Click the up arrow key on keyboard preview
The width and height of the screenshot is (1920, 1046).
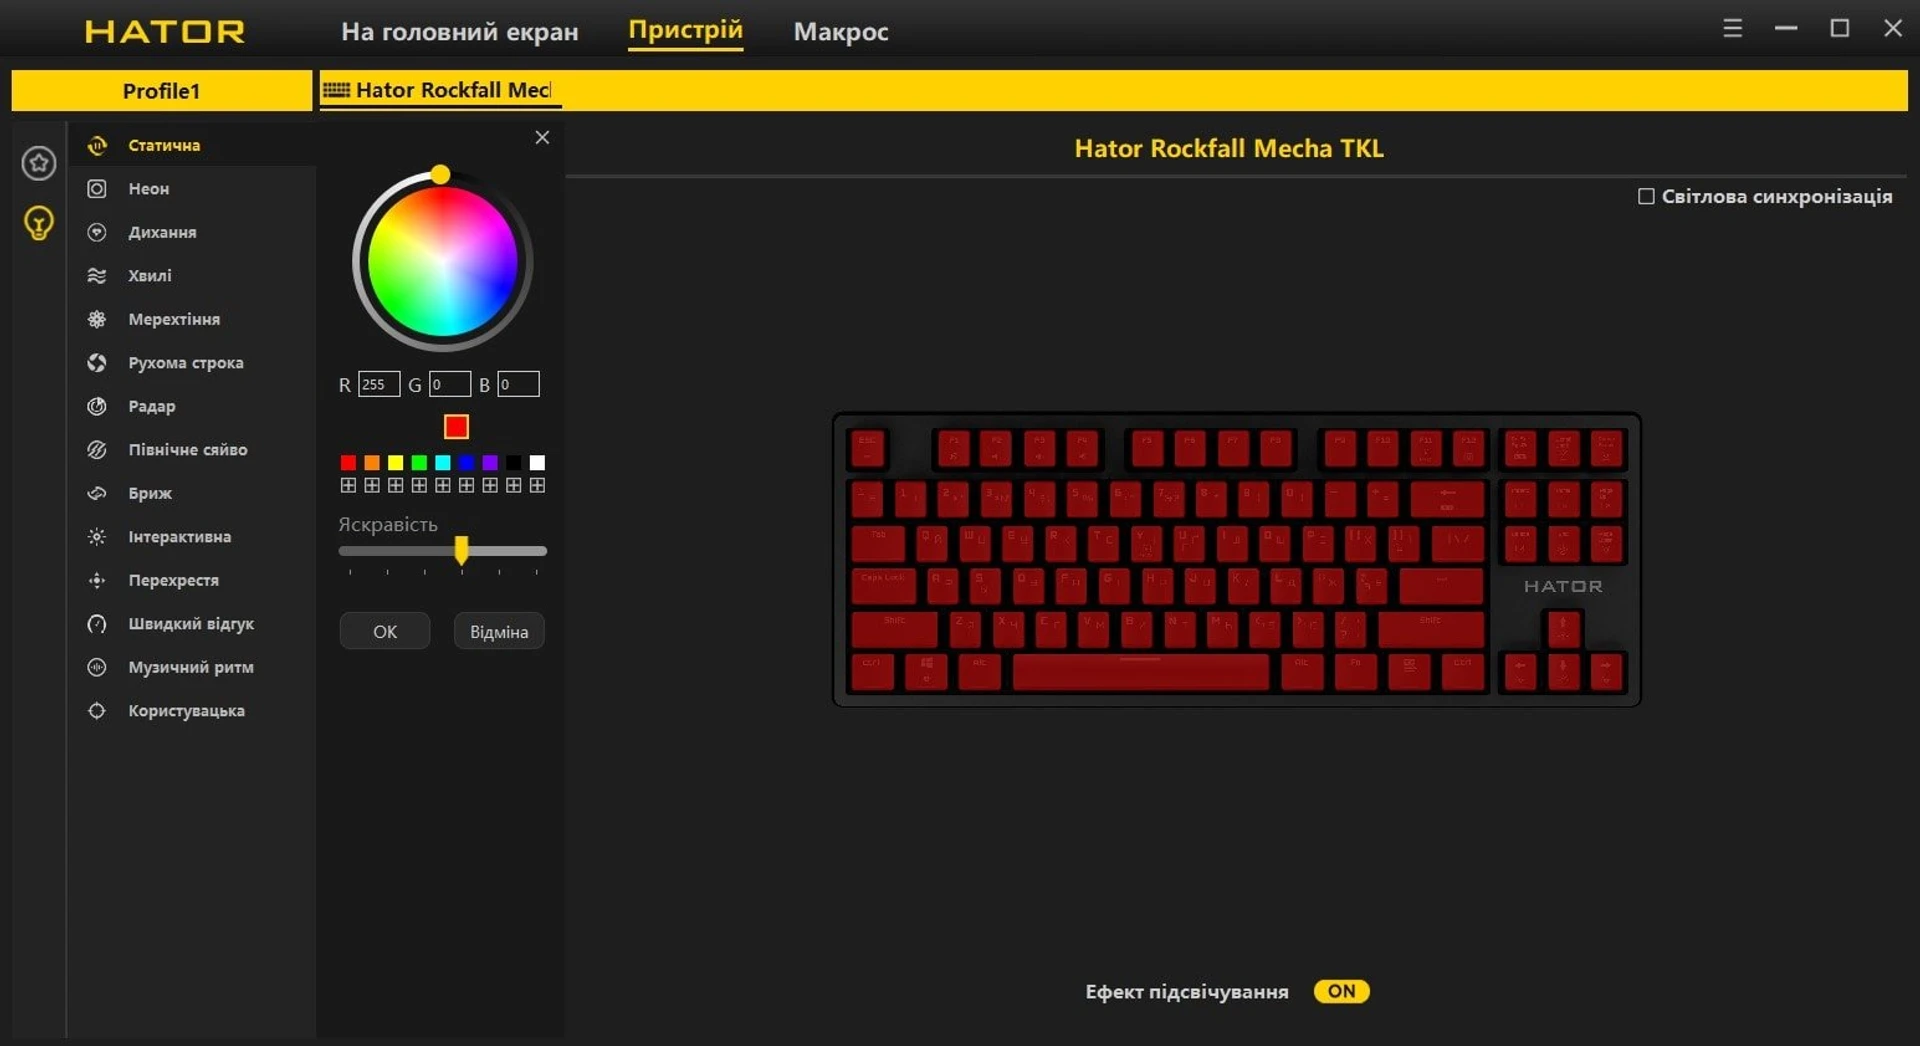click(x=1563, y=629)
